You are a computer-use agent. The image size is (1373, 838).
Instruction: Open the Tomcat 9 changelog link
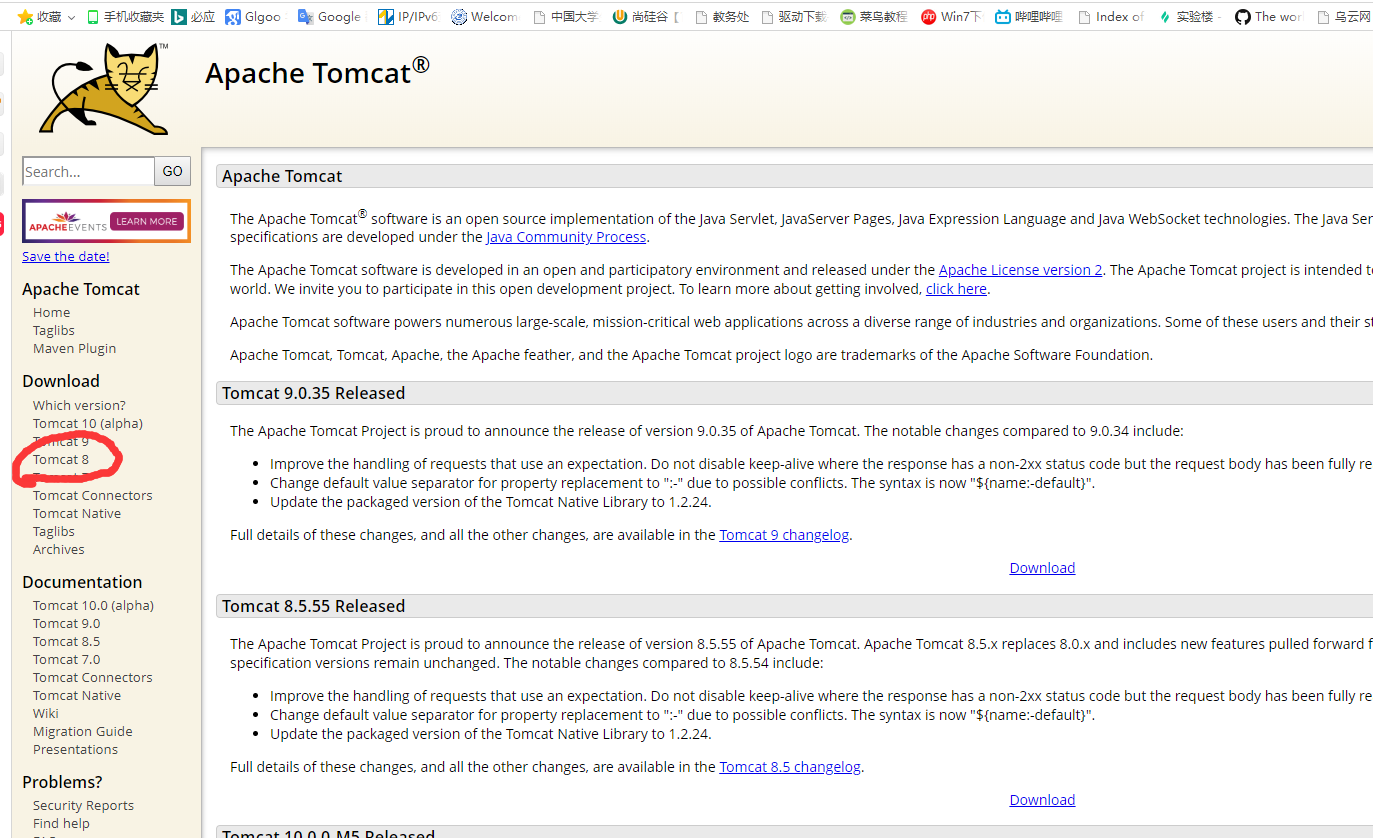(x=784, y=535)
